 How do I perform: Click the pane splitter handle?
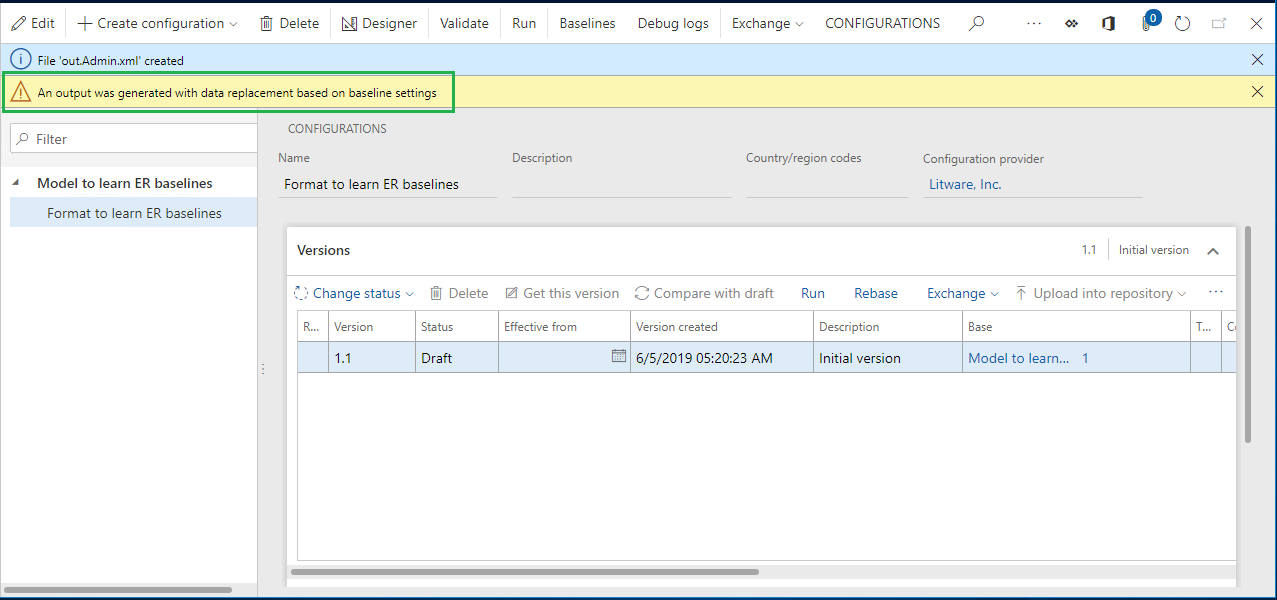click(263, 369)
